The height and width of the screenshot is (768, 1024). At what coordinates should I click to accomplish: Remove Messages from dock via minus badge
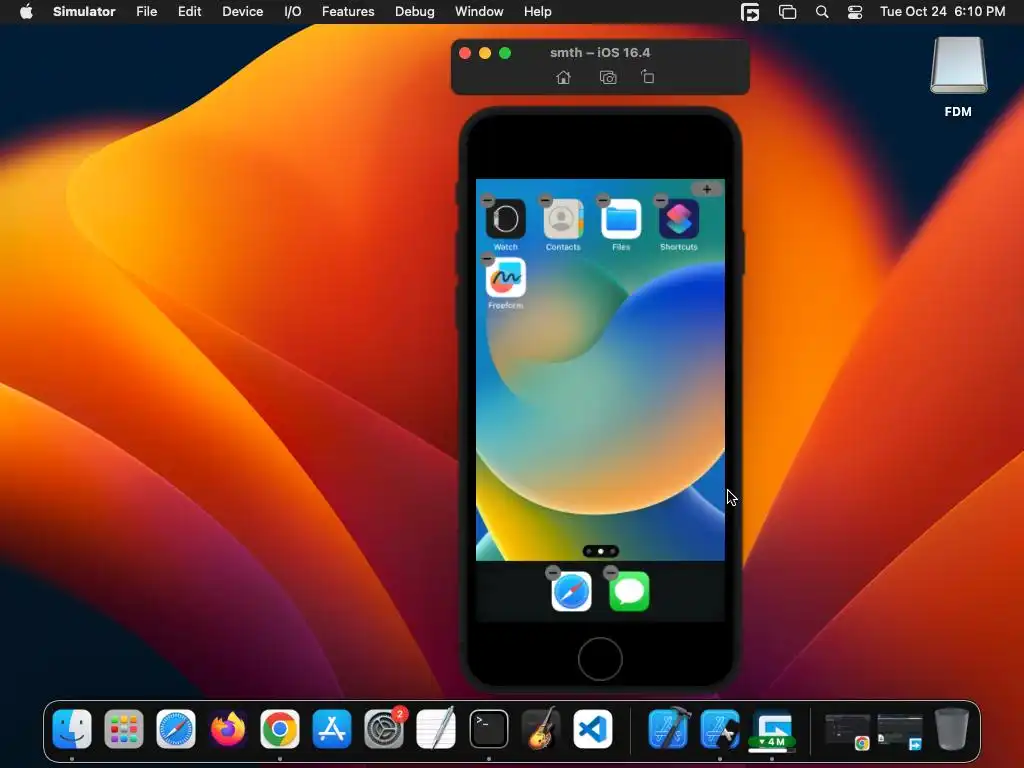point(611,573)
